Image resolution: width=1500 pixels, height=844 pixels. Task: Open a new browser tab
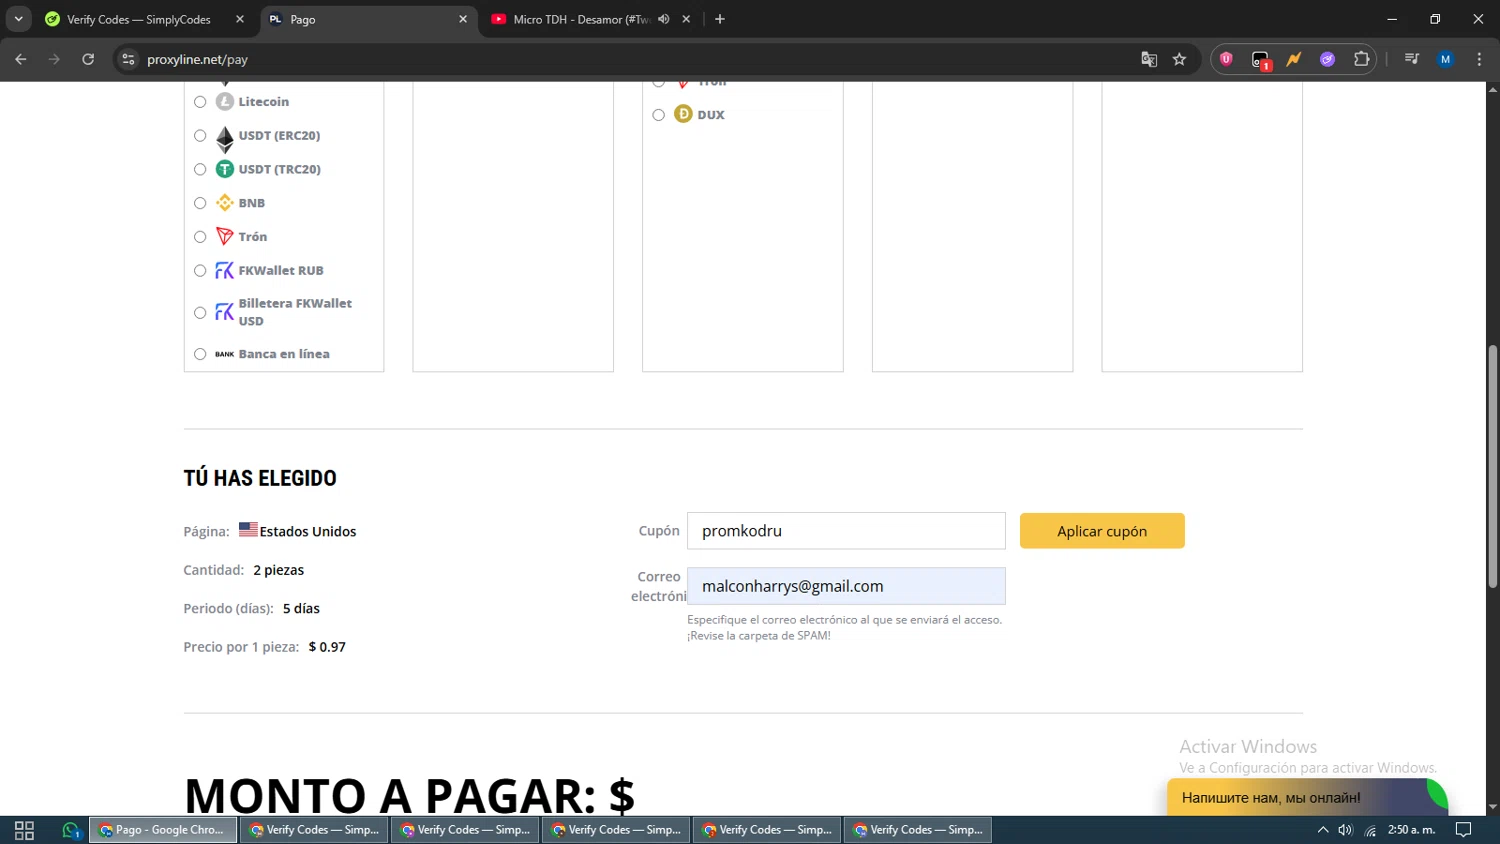720,19
